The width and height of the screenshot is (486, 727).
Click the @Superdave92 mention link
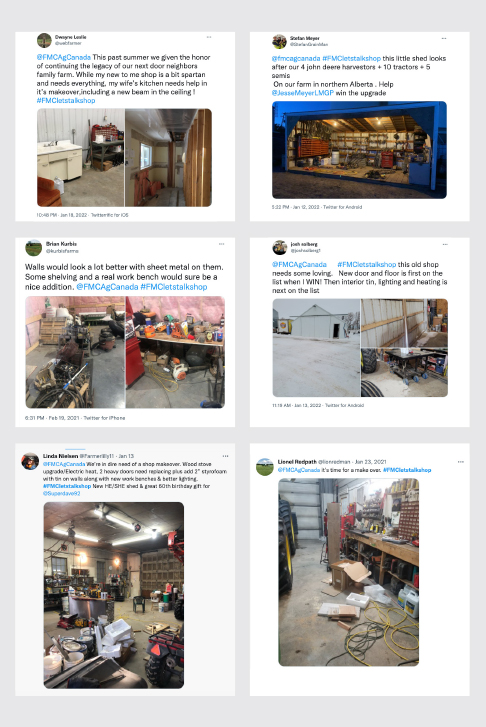point(62,493)
